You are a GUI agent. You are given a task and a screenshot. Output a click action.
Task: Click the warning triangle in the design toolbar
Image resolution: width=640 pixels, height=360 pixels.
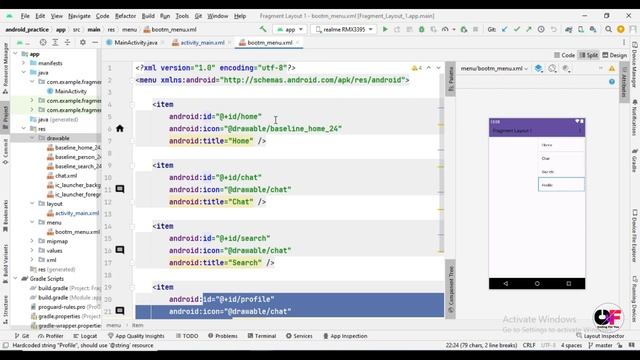(611, 69)
